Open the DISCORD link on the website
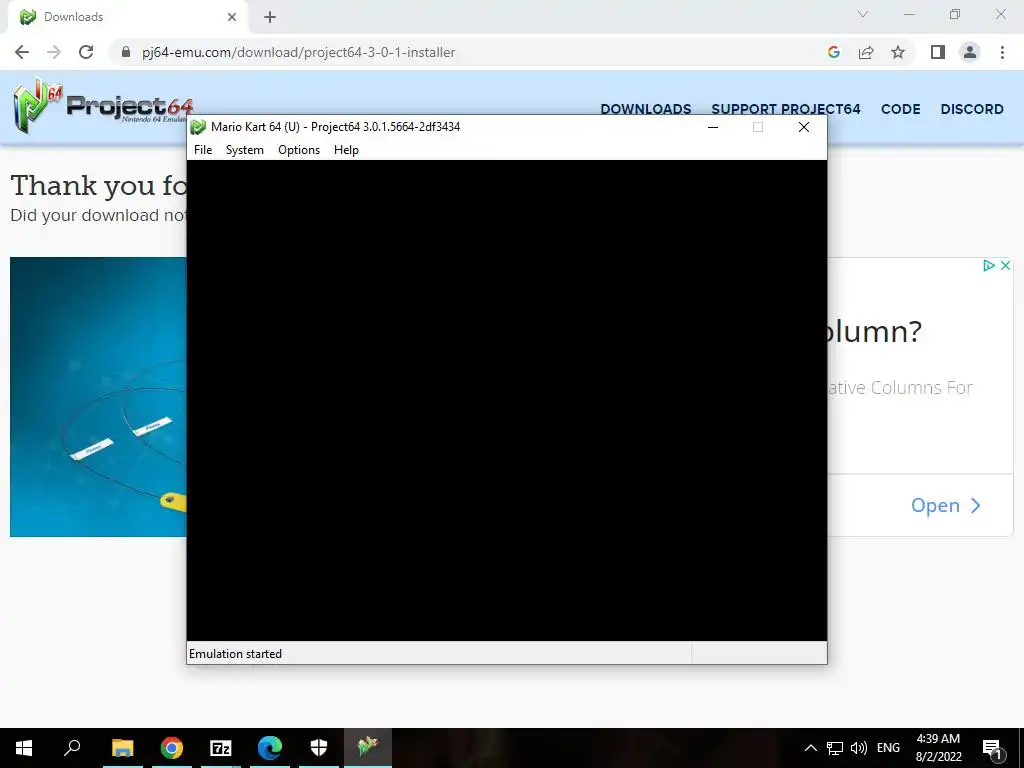Viewport: 1024px width, 768px height. click(x=972, y=109)
